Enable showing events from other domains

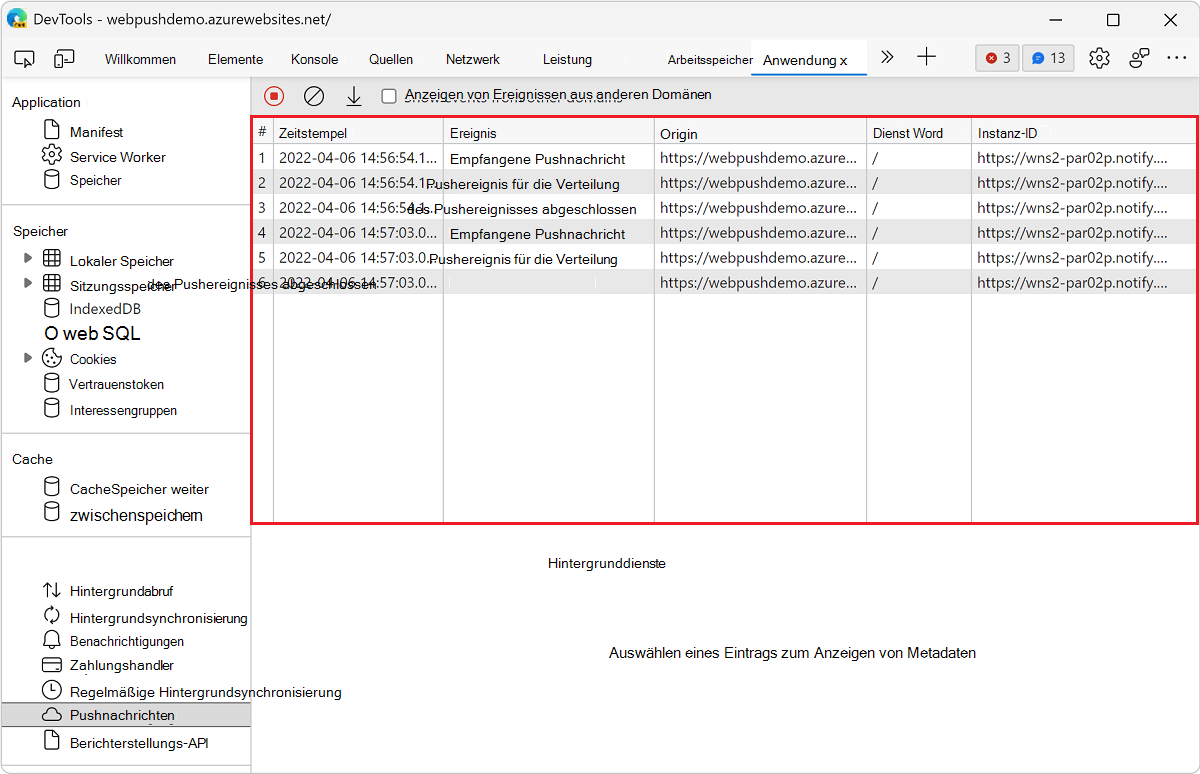389,96
